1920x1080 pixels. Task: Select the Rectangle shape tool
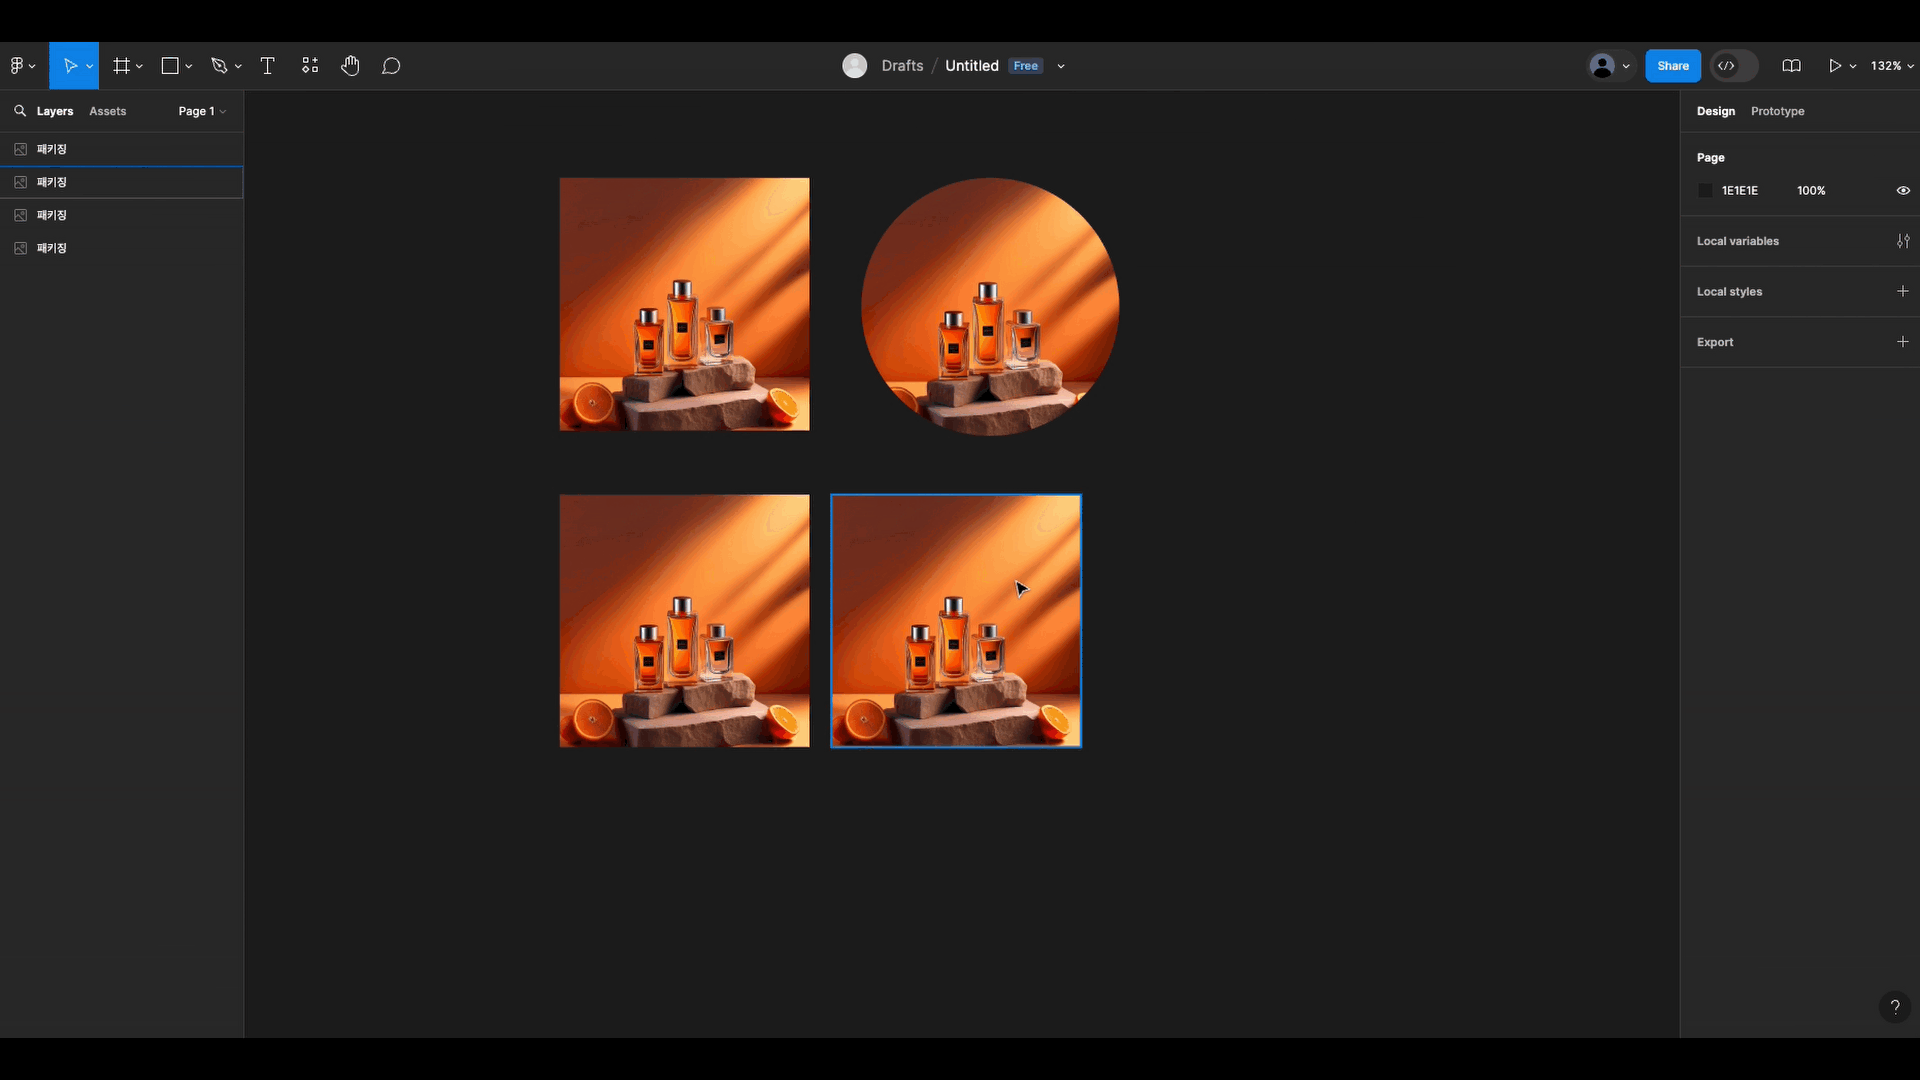pos(170,66)
